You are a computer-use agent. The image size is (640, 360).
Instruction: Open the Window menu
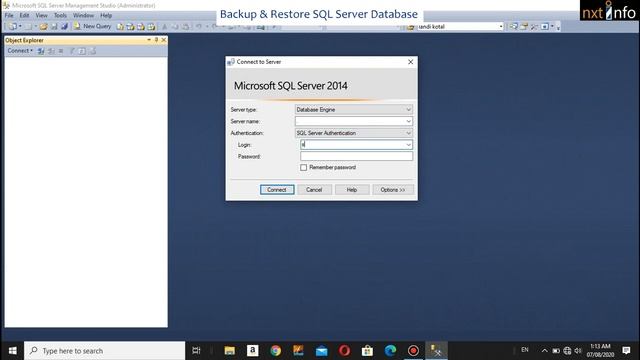point(83,16)
